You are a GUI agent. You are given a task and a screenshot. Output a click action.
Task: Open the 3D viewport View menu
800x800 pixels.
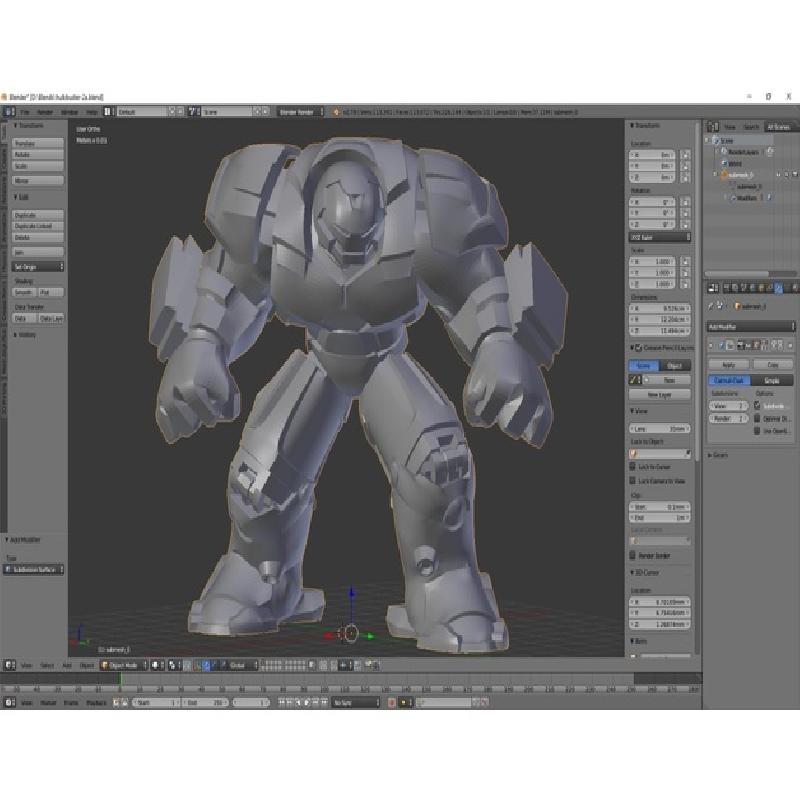(x=26, y=665)
